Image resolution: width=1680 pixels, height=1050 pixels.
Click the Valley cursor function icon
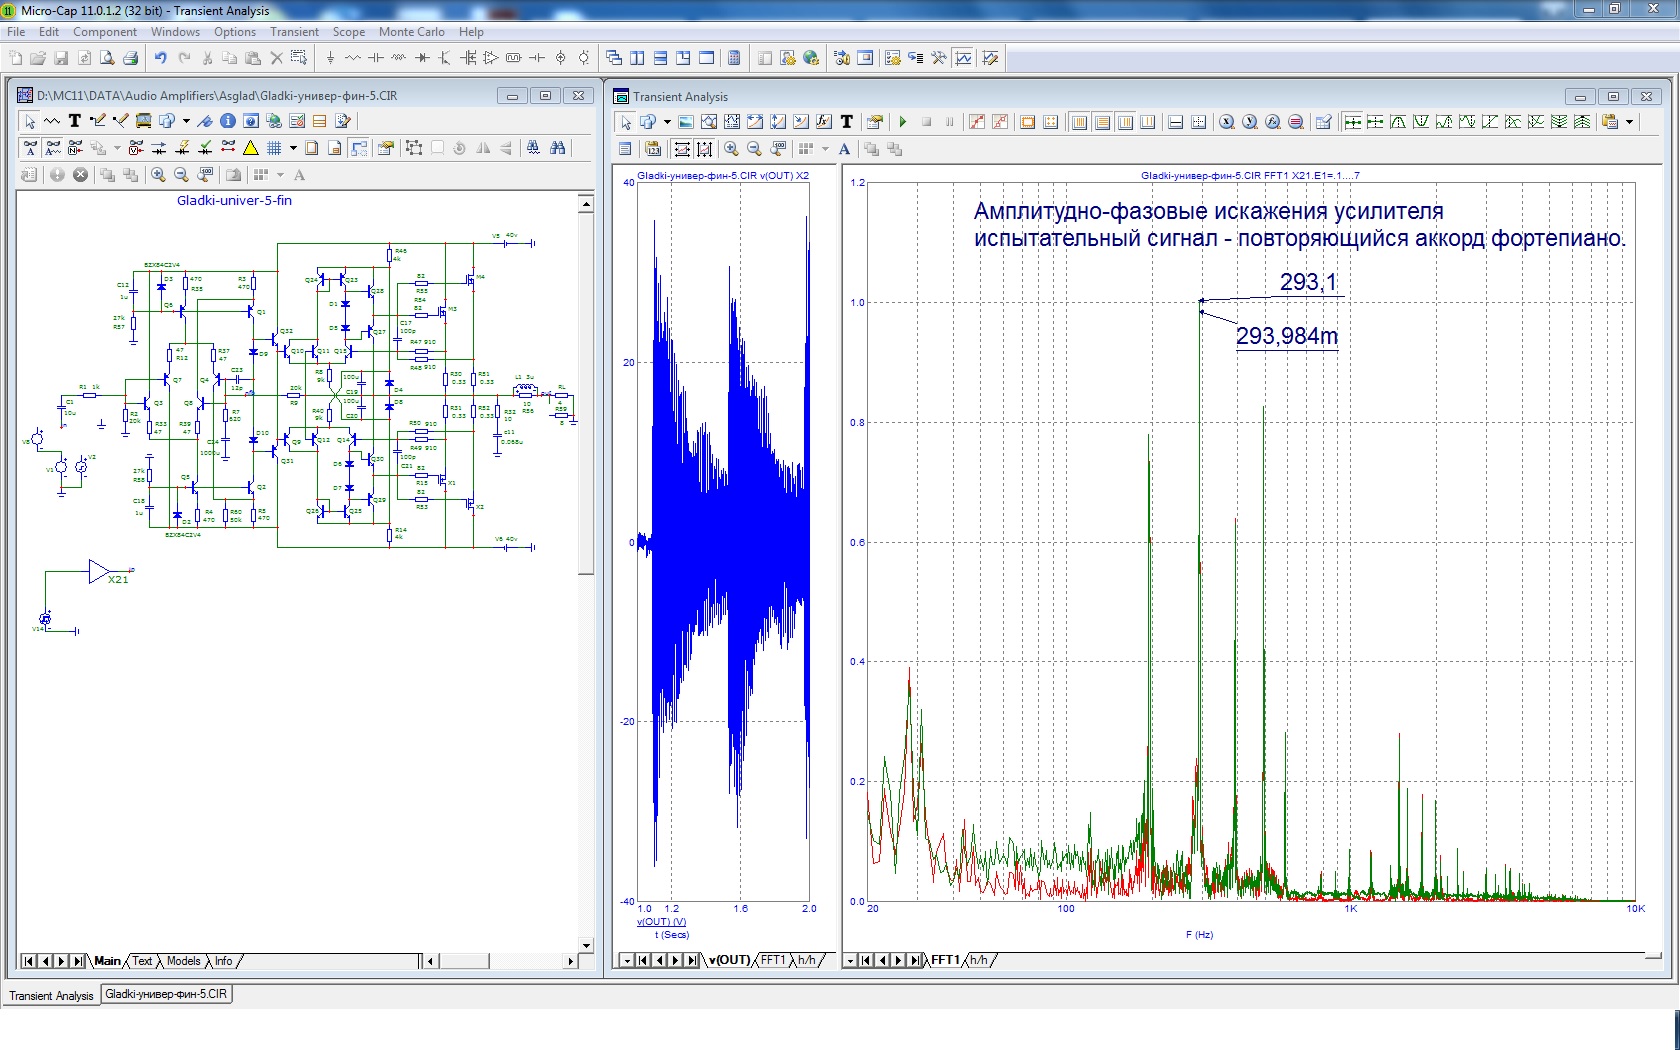tap(1421, 122)
